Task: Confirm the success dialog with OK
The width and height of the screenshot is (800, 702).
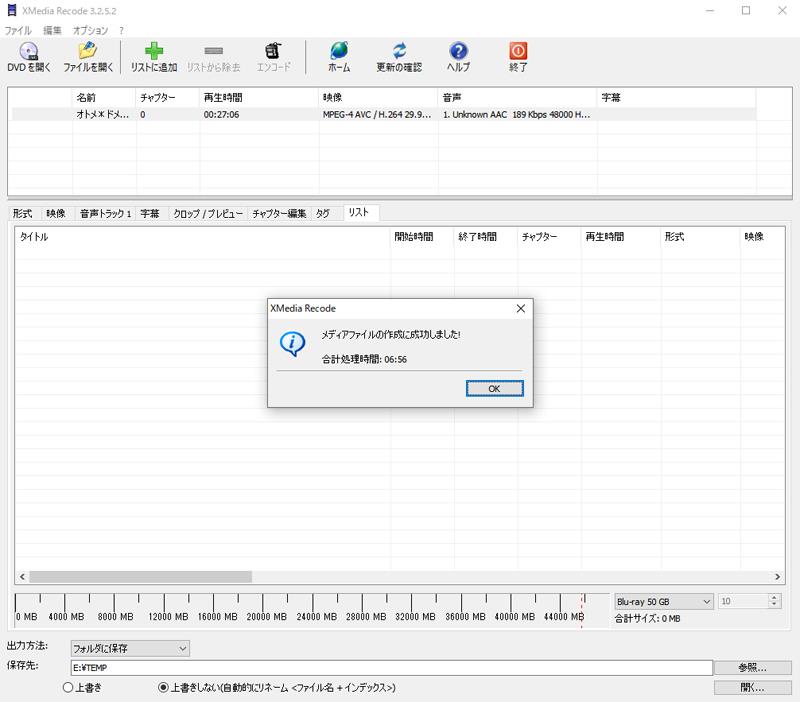Action: pos(494,389)
